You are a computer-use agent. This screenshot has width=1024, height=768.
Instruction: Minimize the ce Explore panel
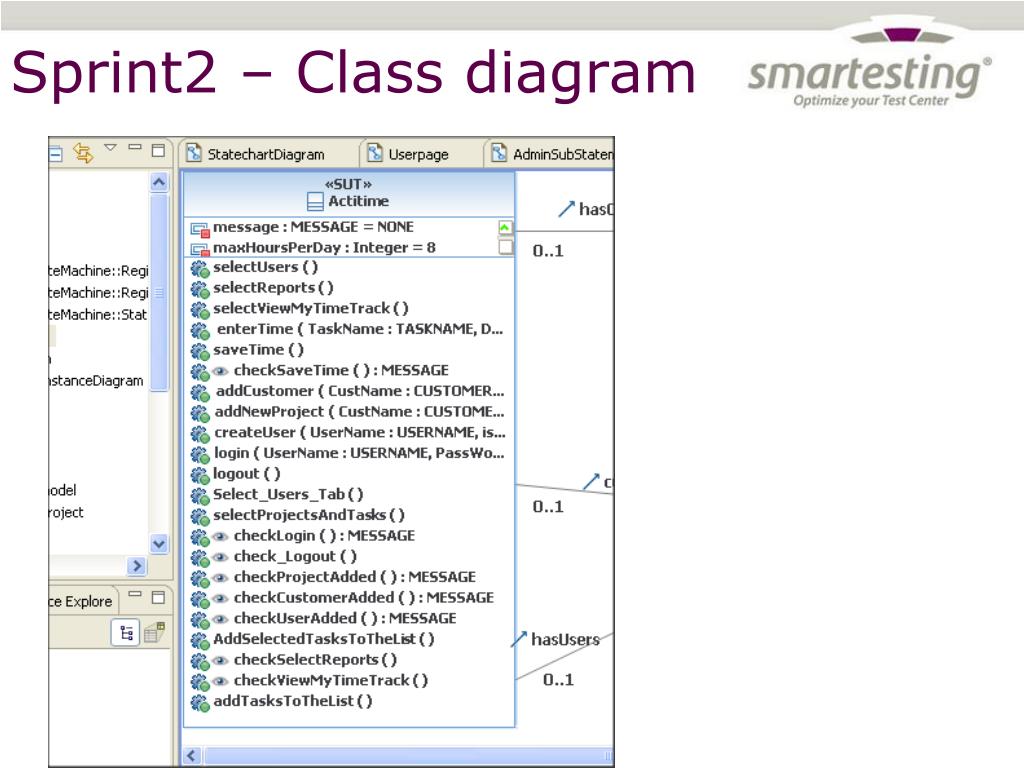(x=135, y=594)
